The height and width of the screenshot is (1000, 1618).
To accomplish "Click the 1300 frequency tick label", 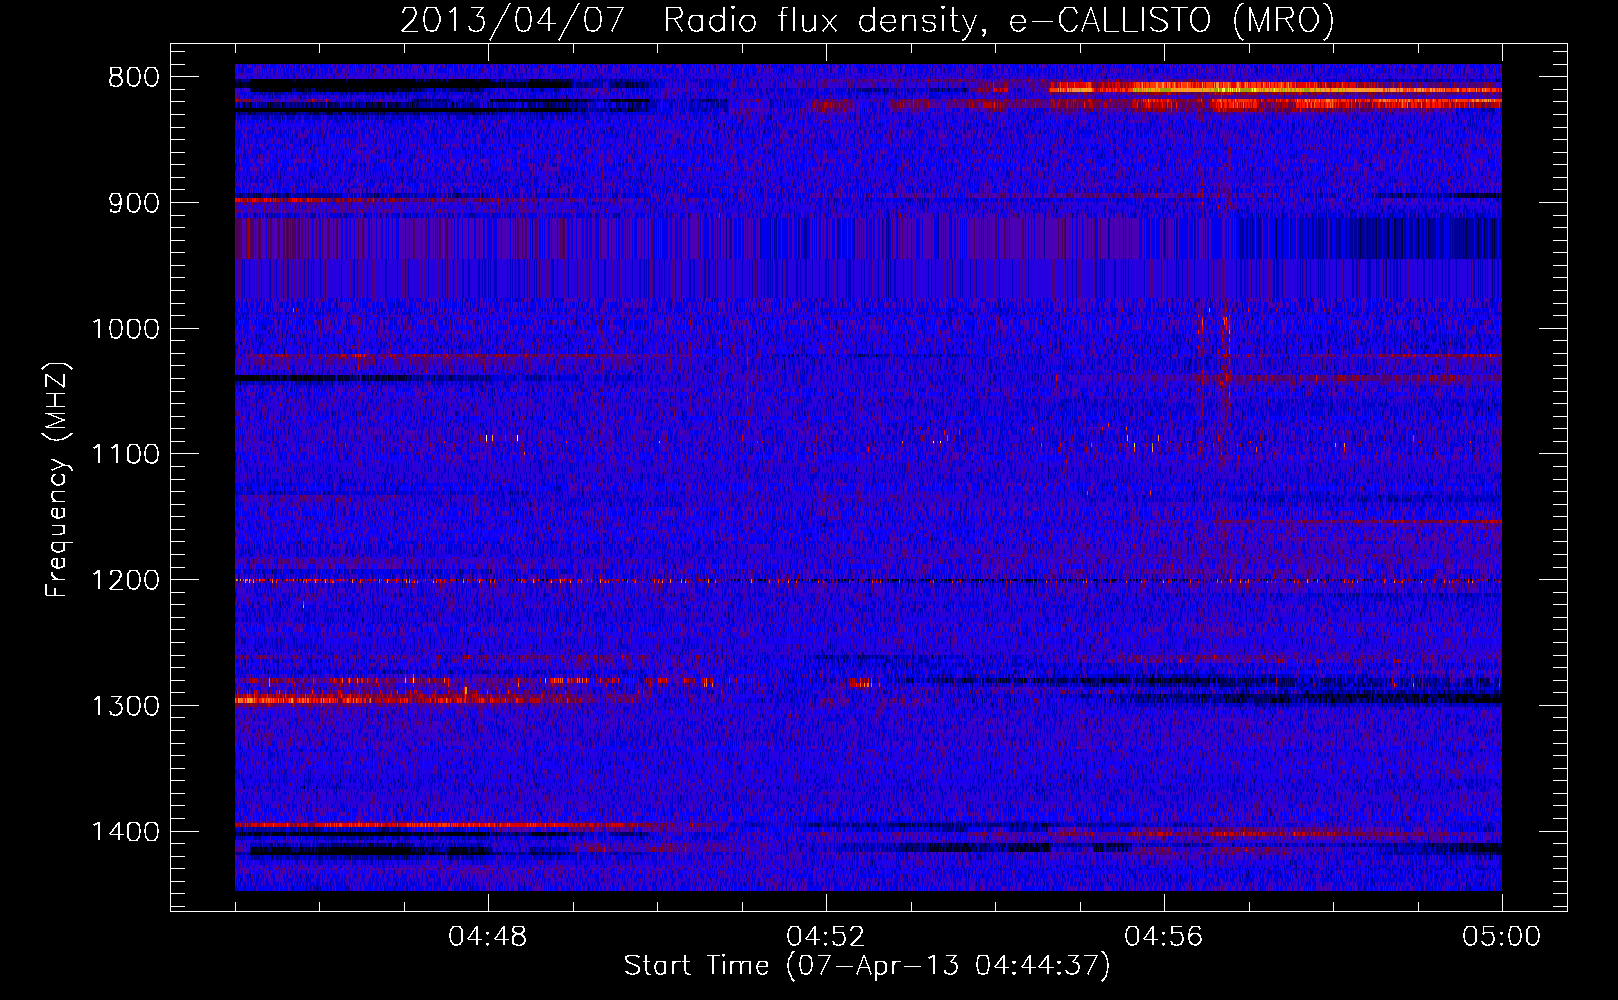I will pos(125,706).
